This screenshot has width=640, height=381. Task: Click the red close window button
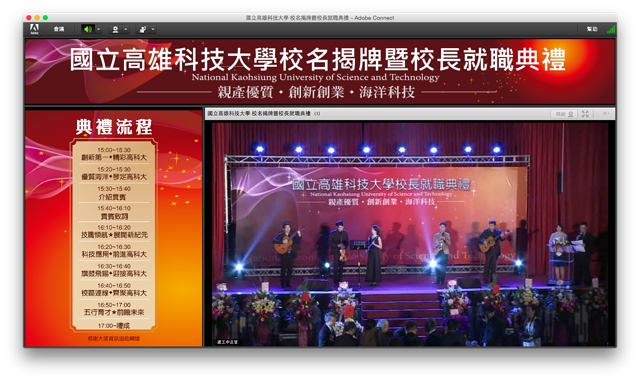[x=29, y=18]
